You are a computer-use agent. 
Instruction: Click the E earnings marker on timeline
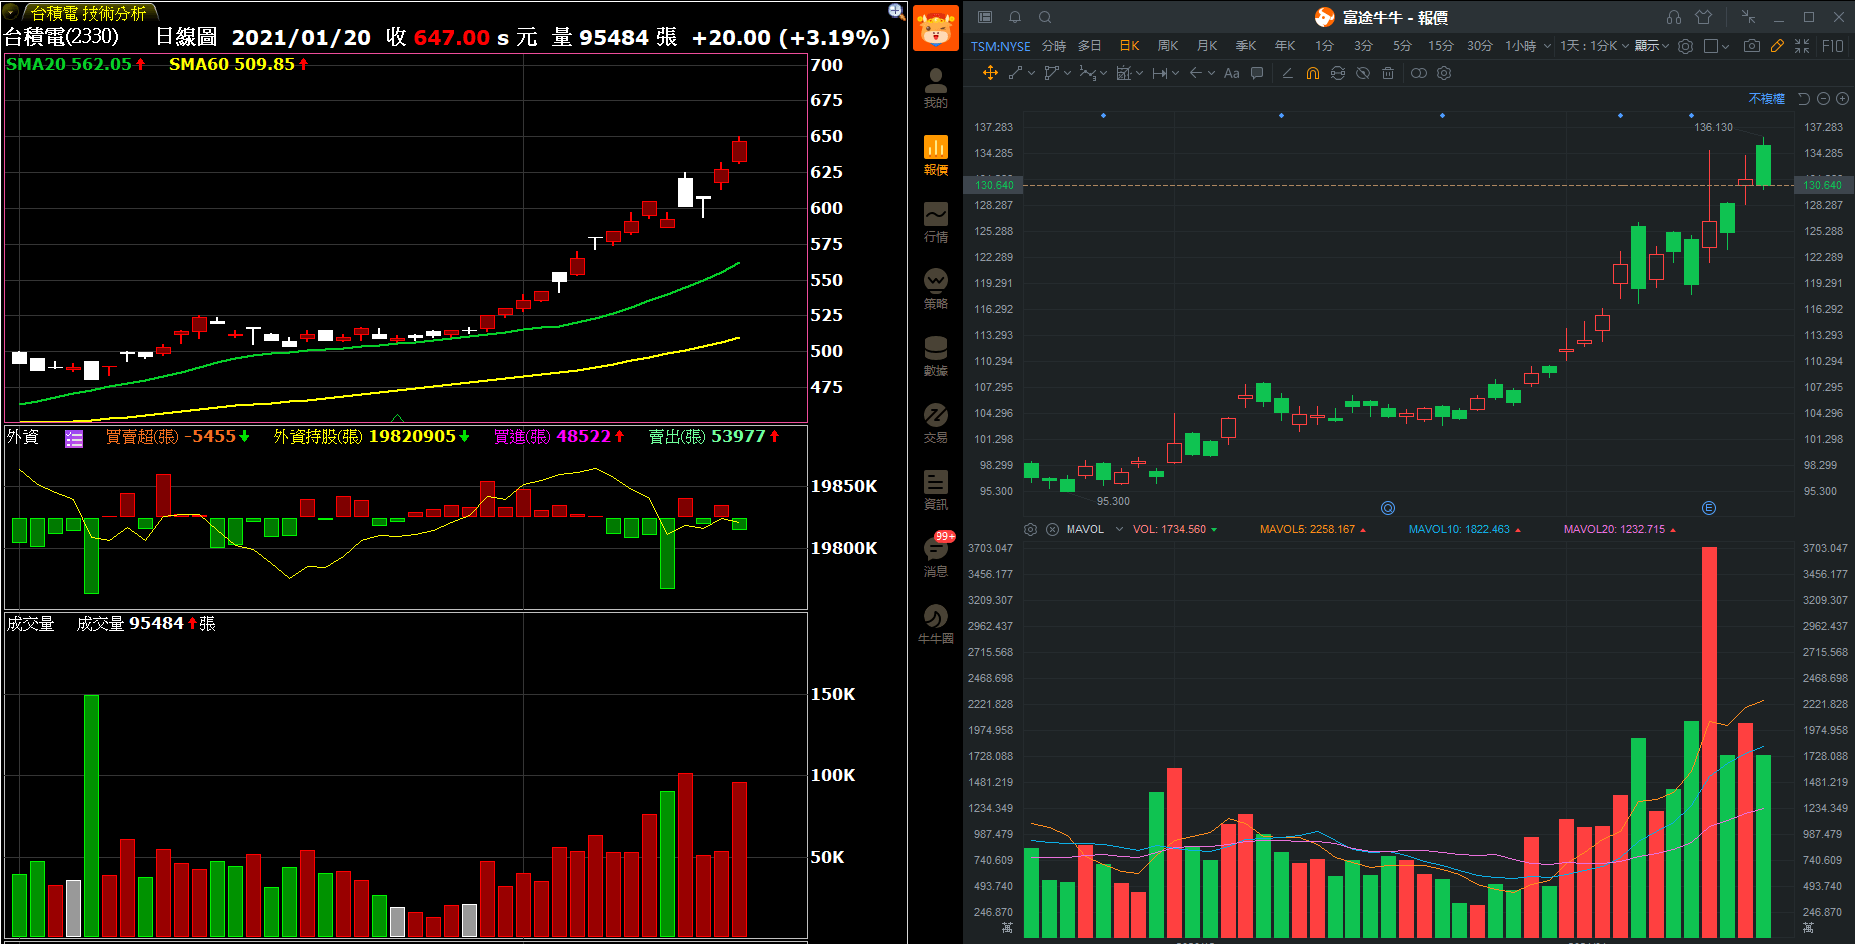(x=1708, y=508)
